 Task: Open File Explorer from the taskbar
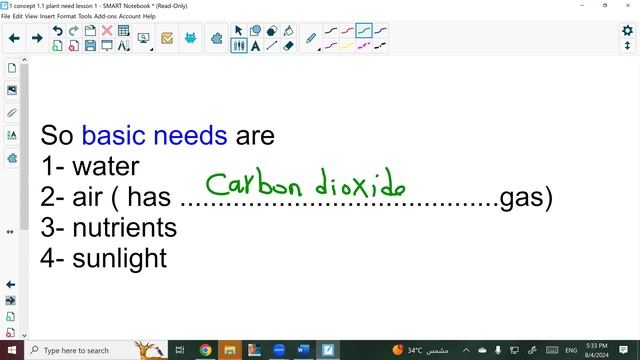[230, 350]
